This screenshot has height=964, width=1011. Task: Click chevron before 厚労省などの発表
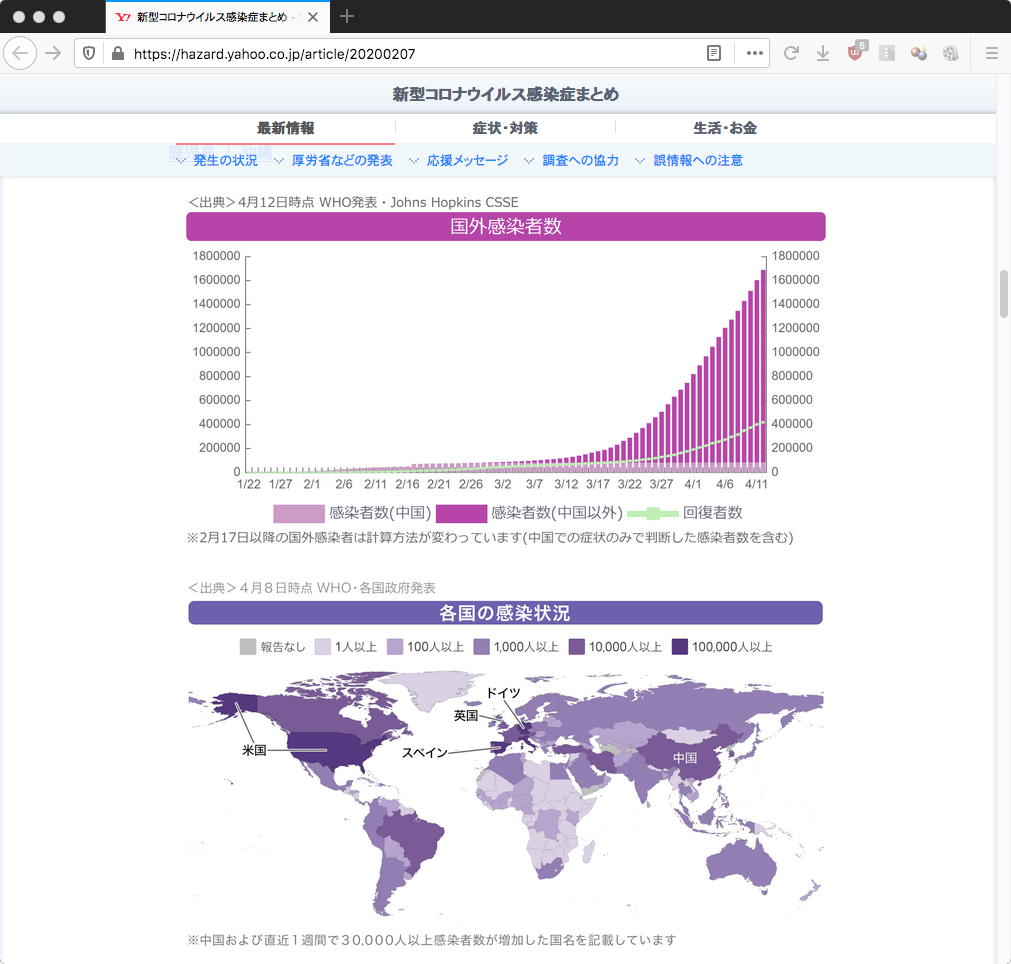pyautogui.click(x=279, y=161)
